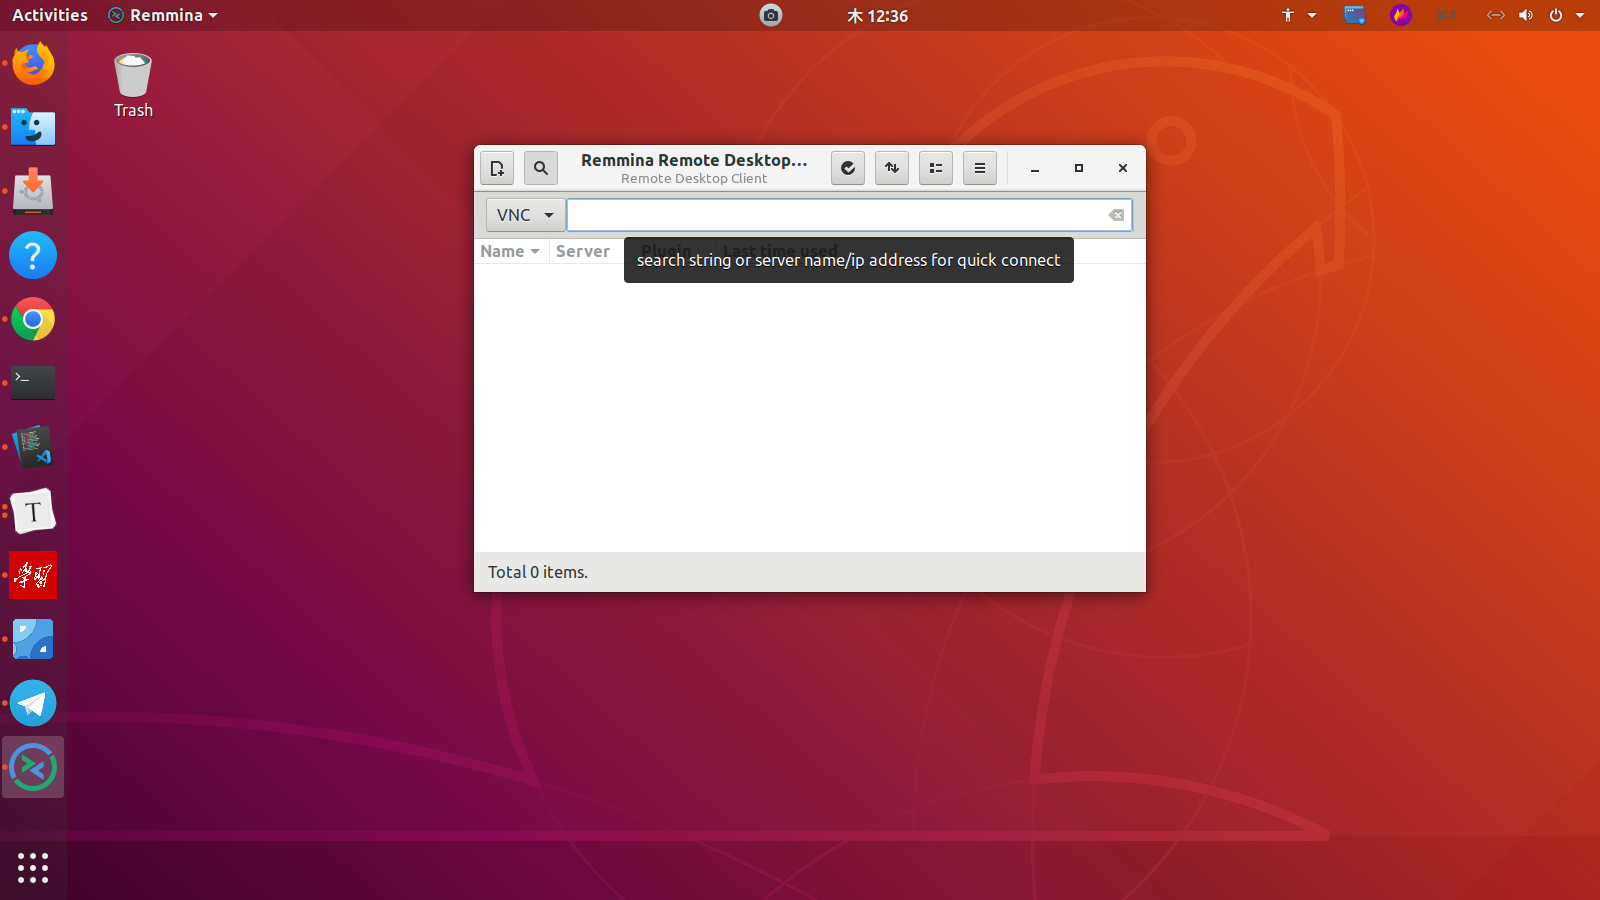Open the blue abstract-shapes app in dock
This screenshot has height=900, width=1600.
(x=33, y=639)
